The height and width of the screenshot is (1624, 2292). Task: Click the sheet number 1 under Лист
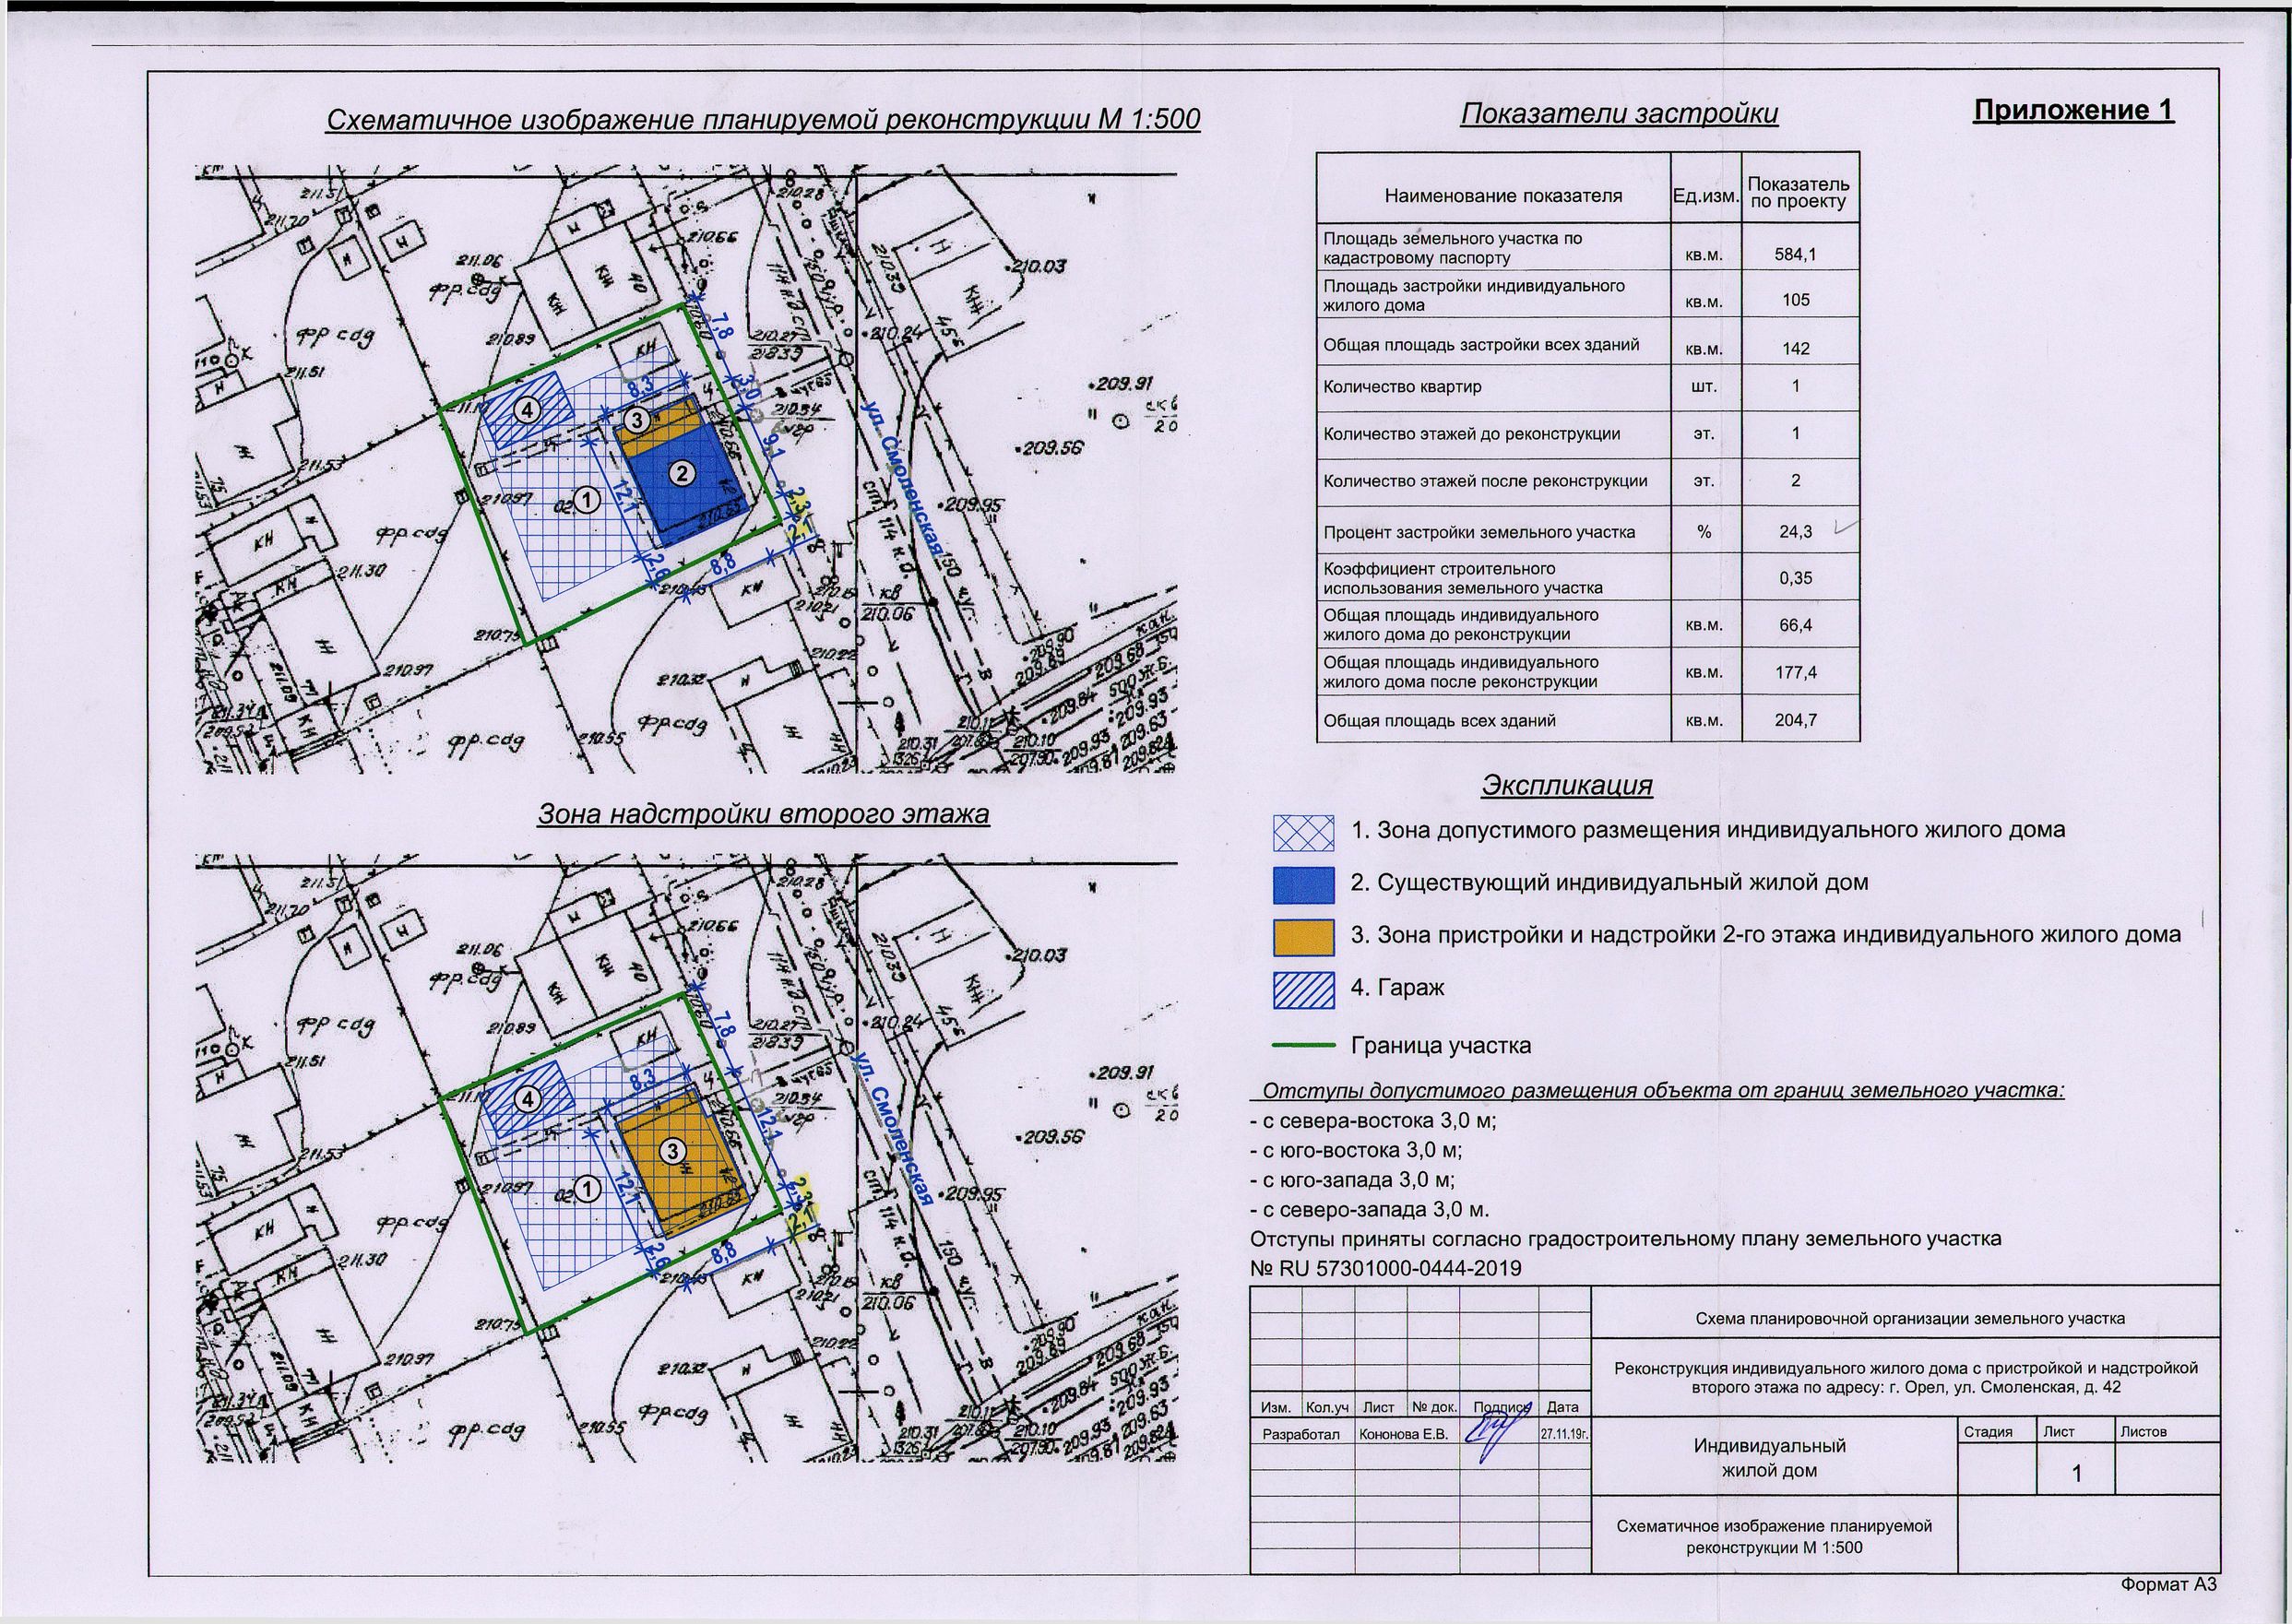(x=2077, y=1473)
